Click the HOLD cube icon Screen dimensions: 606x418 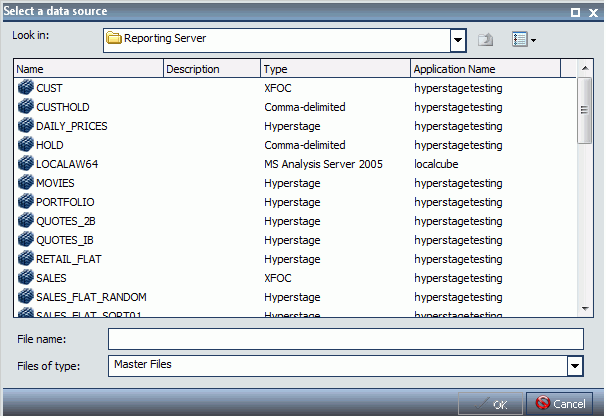coord(26,144)
